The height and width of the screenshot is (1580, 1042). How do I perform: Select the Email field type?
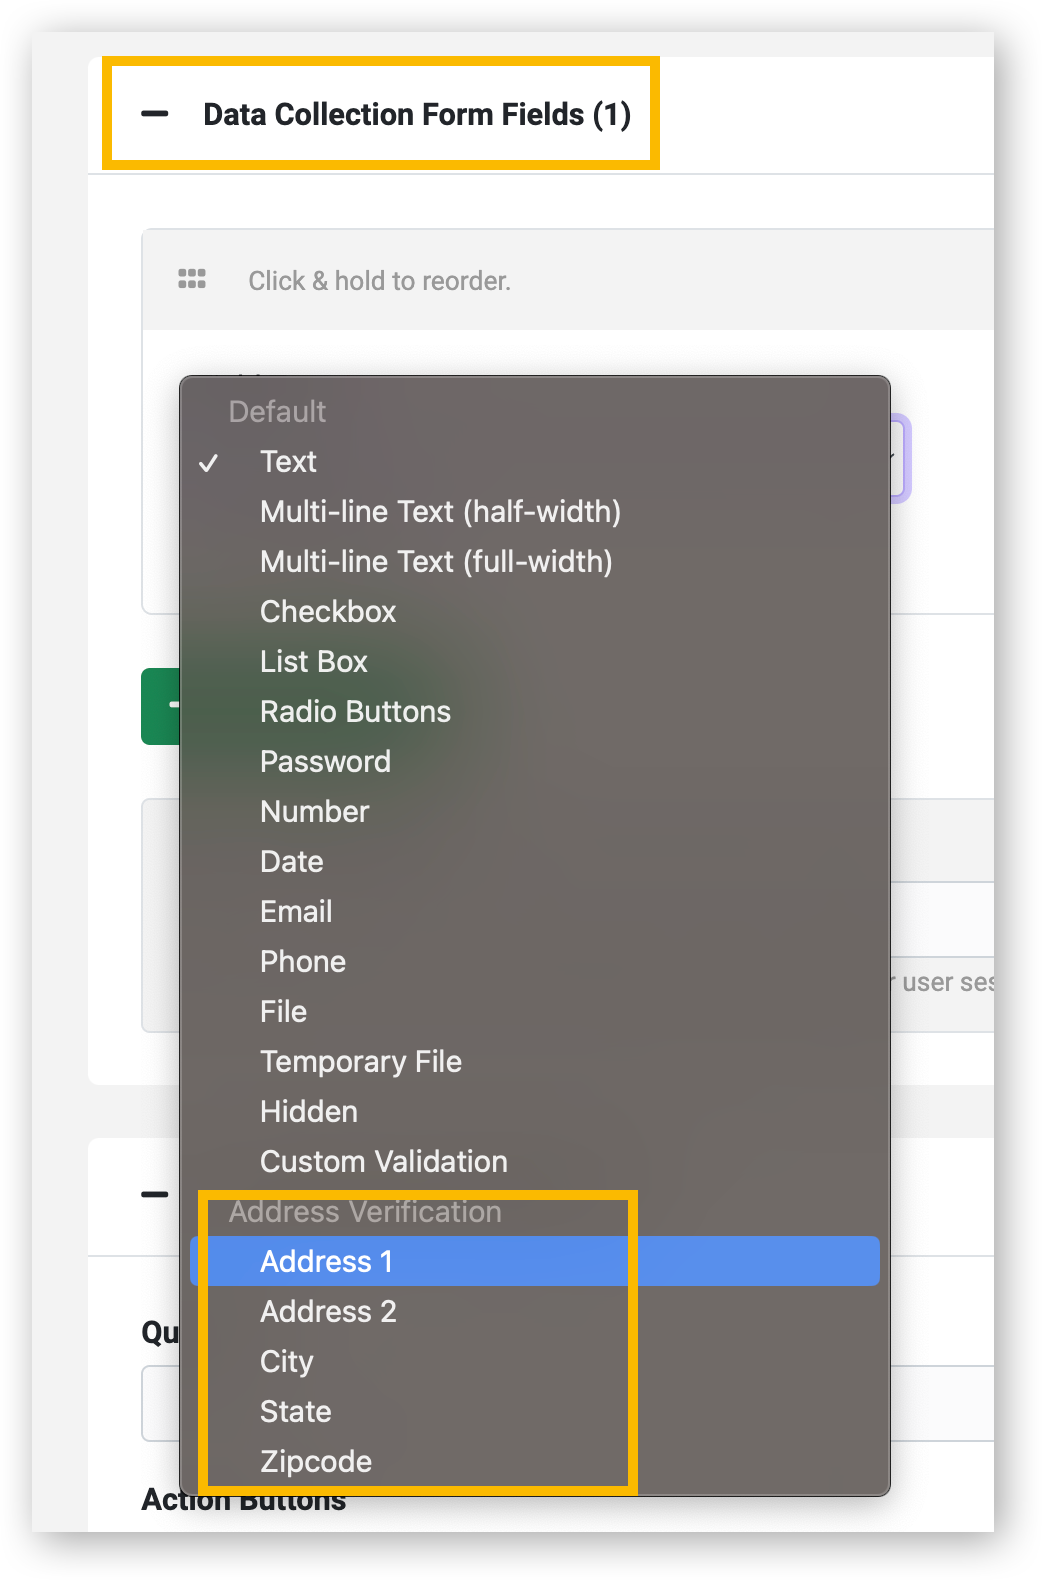[x=296, y=911]
